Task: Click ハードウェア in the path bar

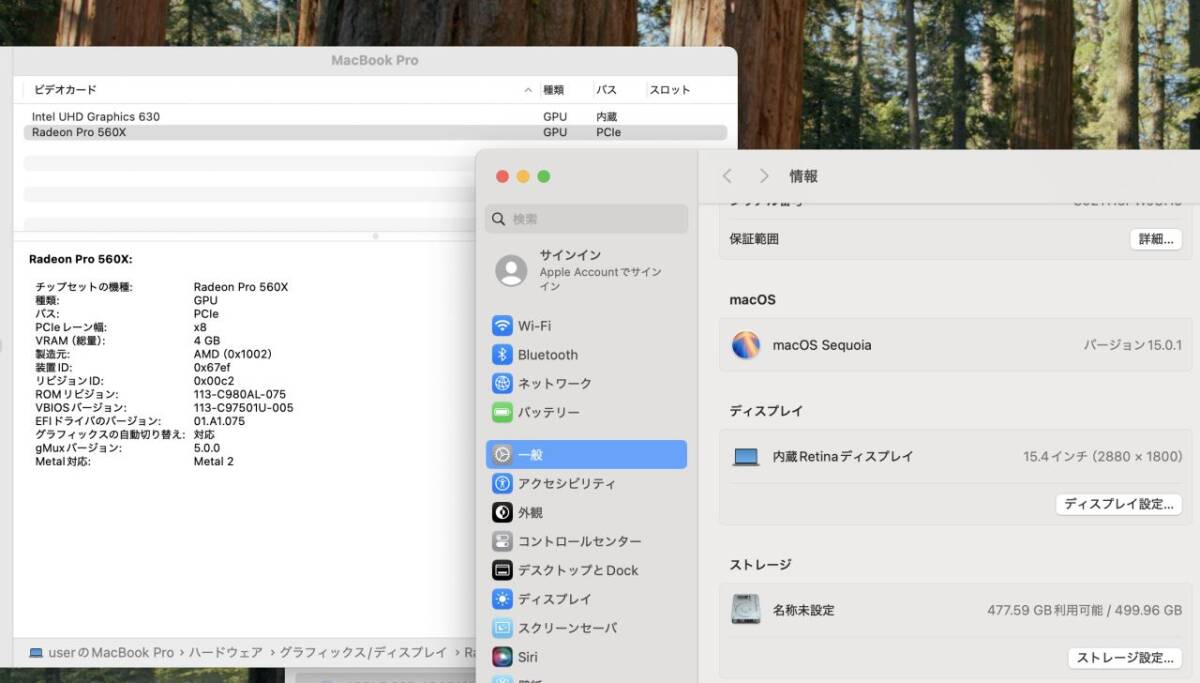Action: (x=226, y=653)
